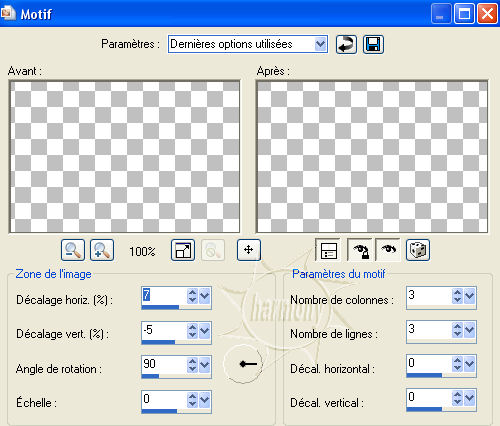Click the proof eye preview button

(388, 250)
